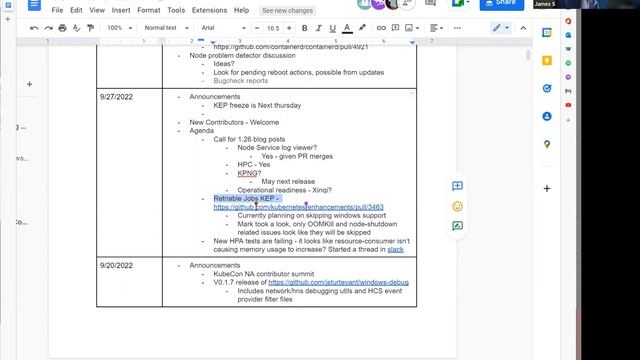Add emoji reaction from margin button
Image resolution: width=640 pixels, height=360 pixels.
pyautogui.click(x=457, y=207)
